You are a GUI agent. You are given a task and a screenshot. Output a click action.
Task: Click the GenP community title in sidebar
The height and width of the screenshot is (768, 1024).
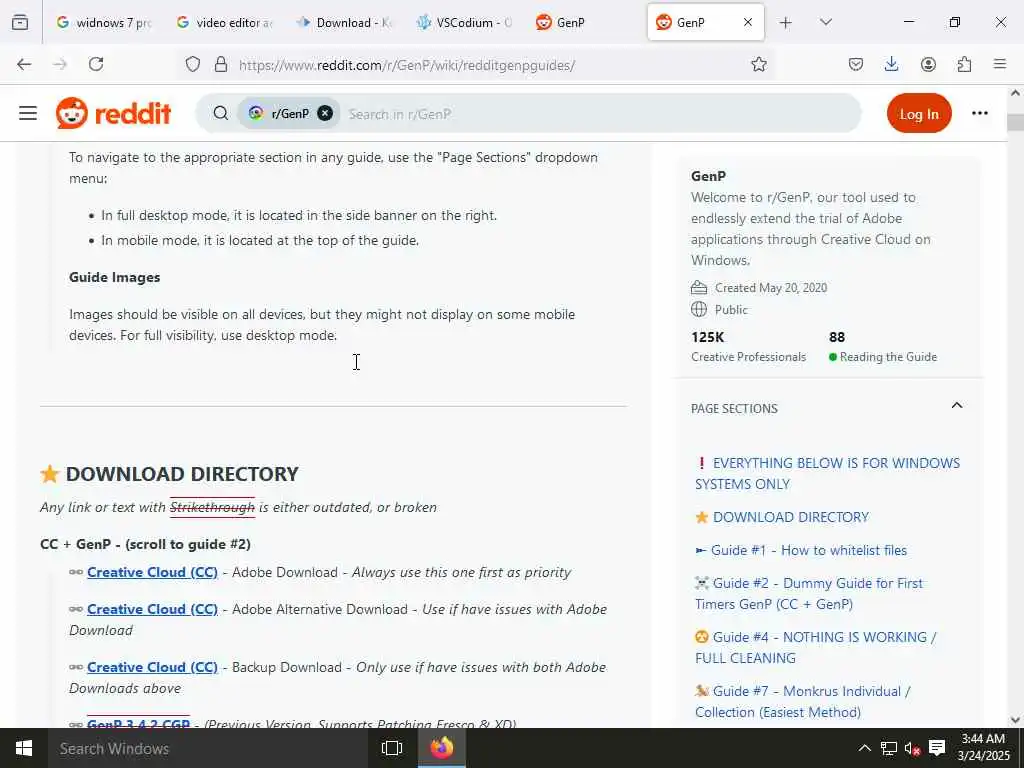(709, 176)
